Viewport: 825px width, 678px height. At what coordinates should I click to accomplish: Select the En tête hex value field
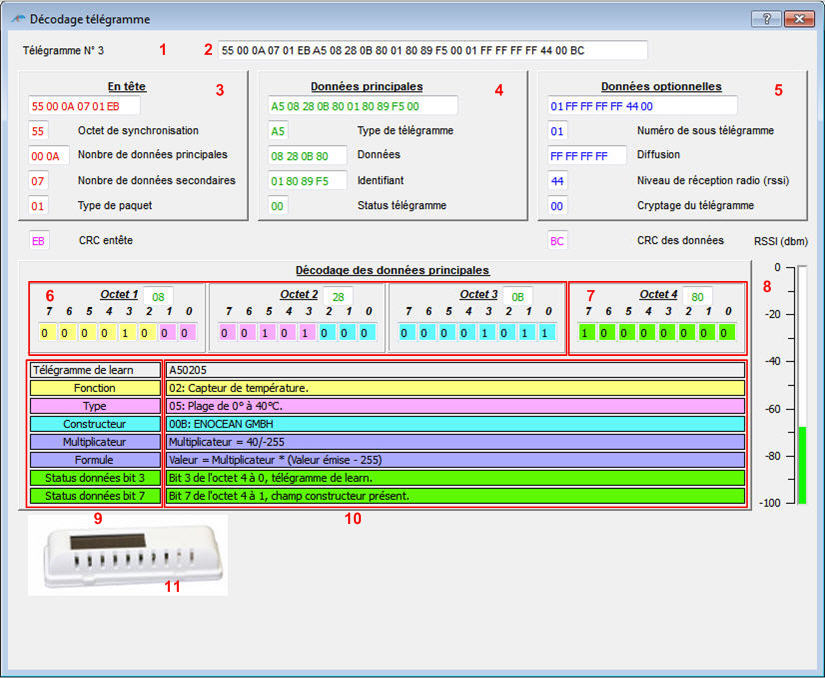(x=84, y=106)
